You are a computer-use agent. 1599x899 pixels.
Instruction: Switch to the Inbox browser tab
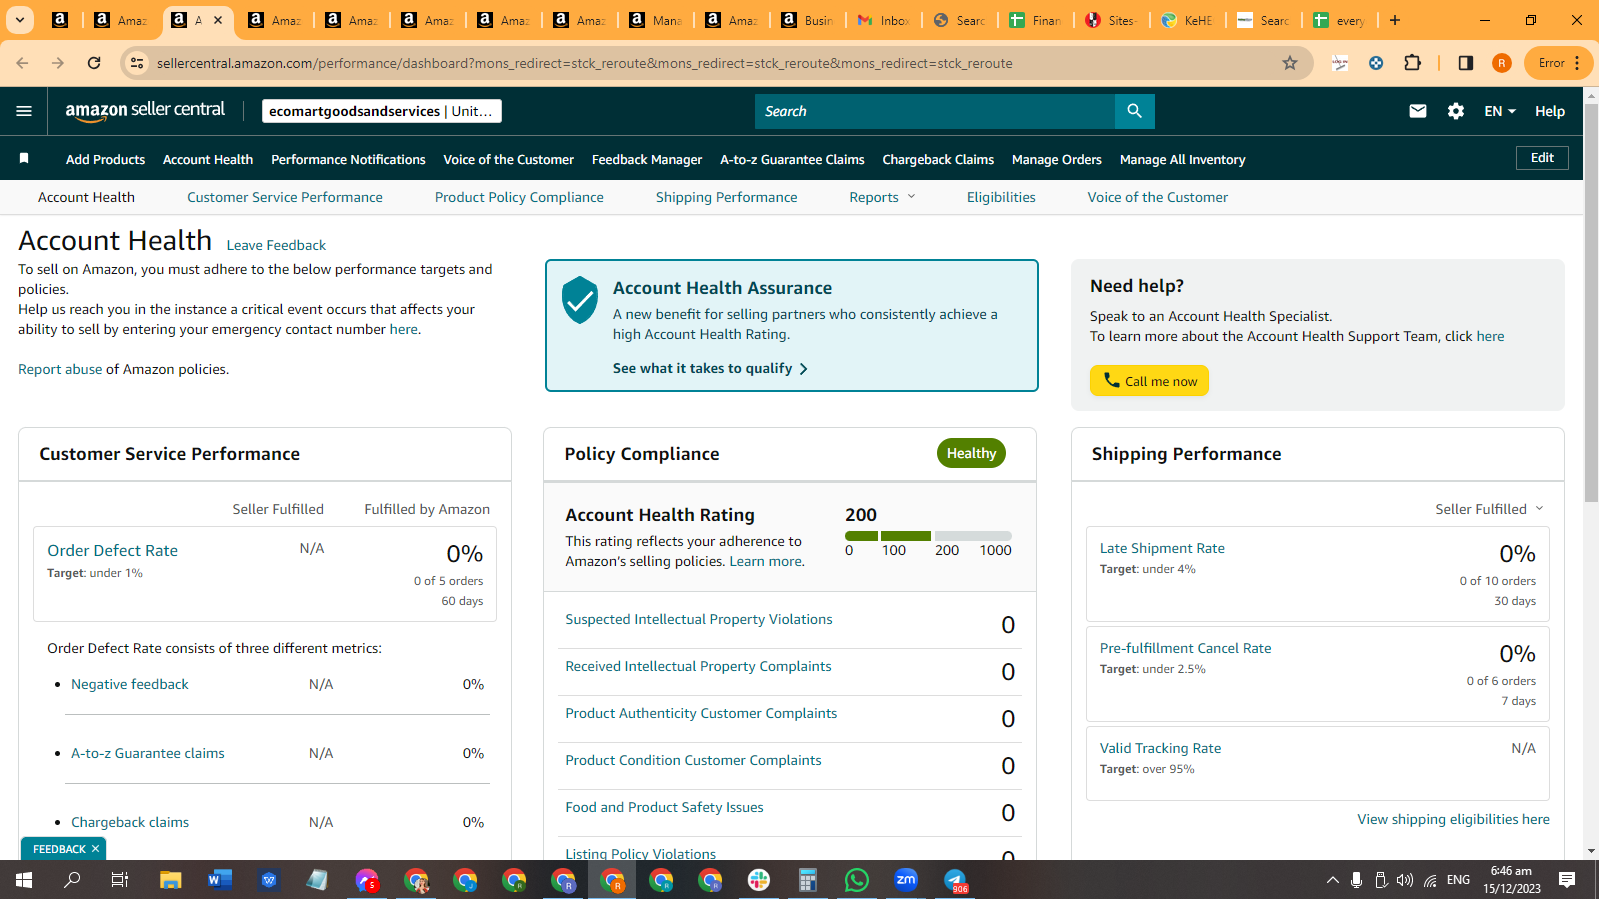(884, 20)
